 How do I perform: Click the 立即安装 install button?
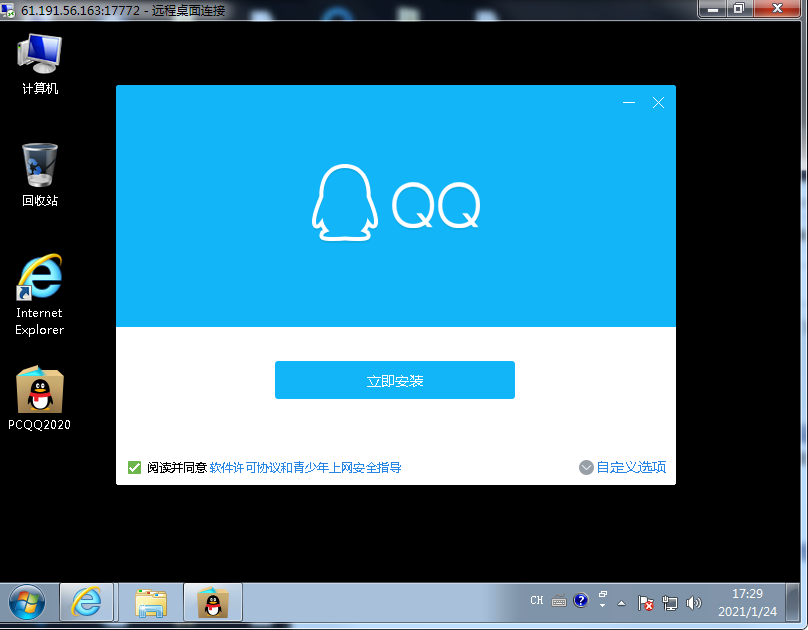(x=394, y=380)
